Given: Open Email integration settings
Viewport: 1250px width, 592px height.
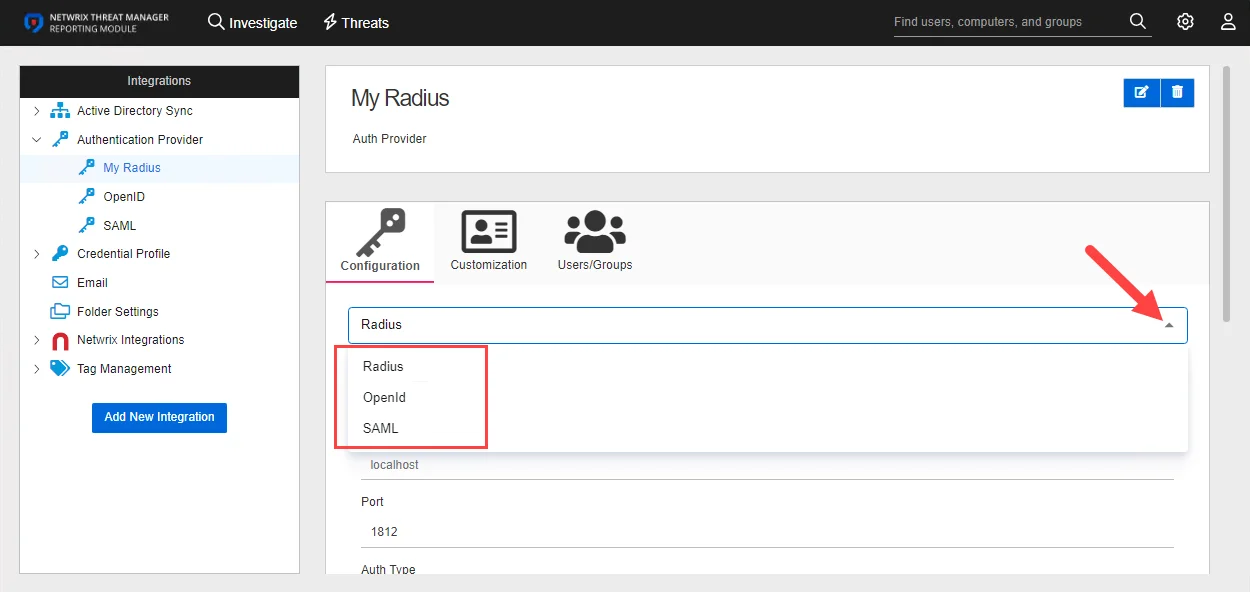Looking at the screenshot, I should pyautogui.click(x=92, y=283).
